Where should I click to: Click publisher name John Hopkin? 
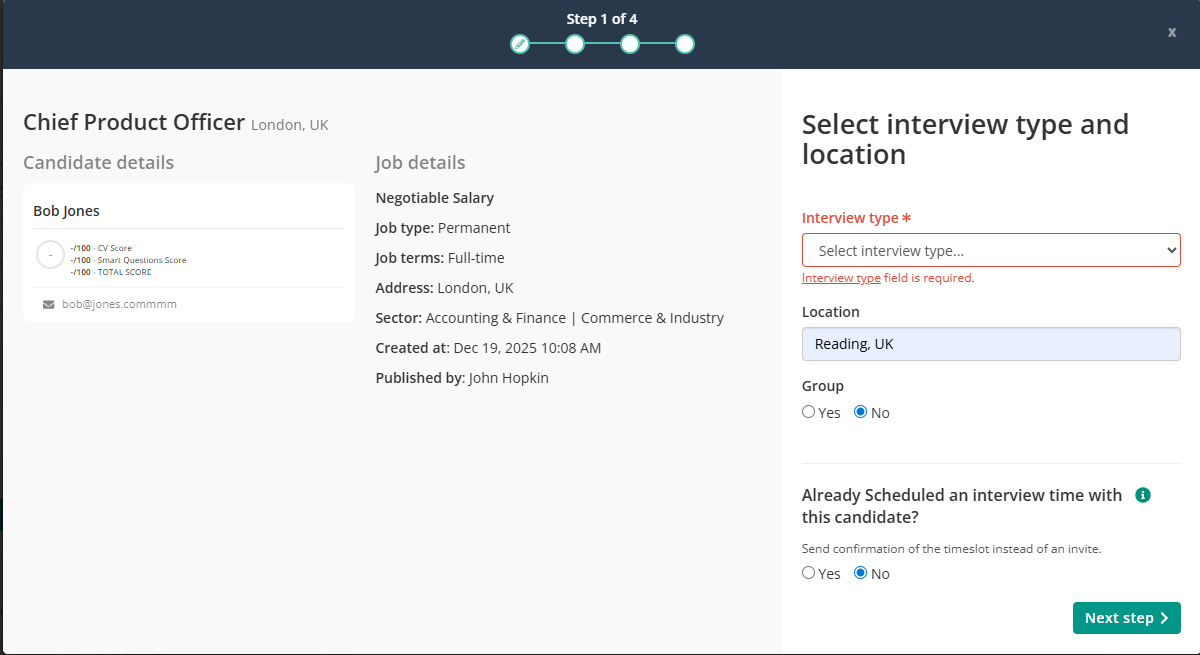510,378
